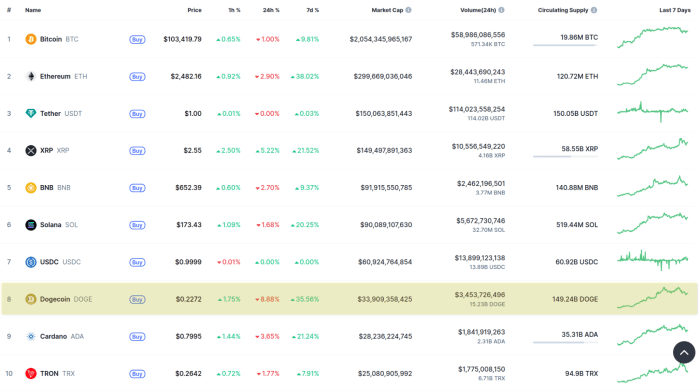Open the Bitcoin name link
Viewport: 700px width, 391px height.
[x=51, y=39]
